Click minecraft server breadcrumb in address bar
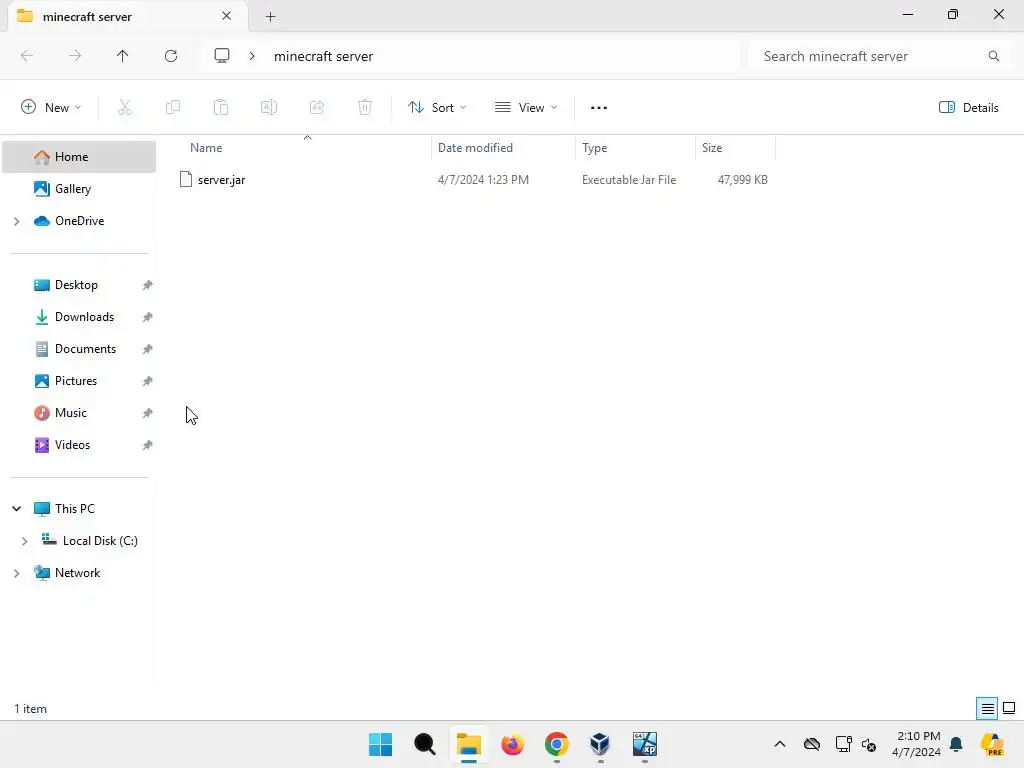 click(323, 56)
